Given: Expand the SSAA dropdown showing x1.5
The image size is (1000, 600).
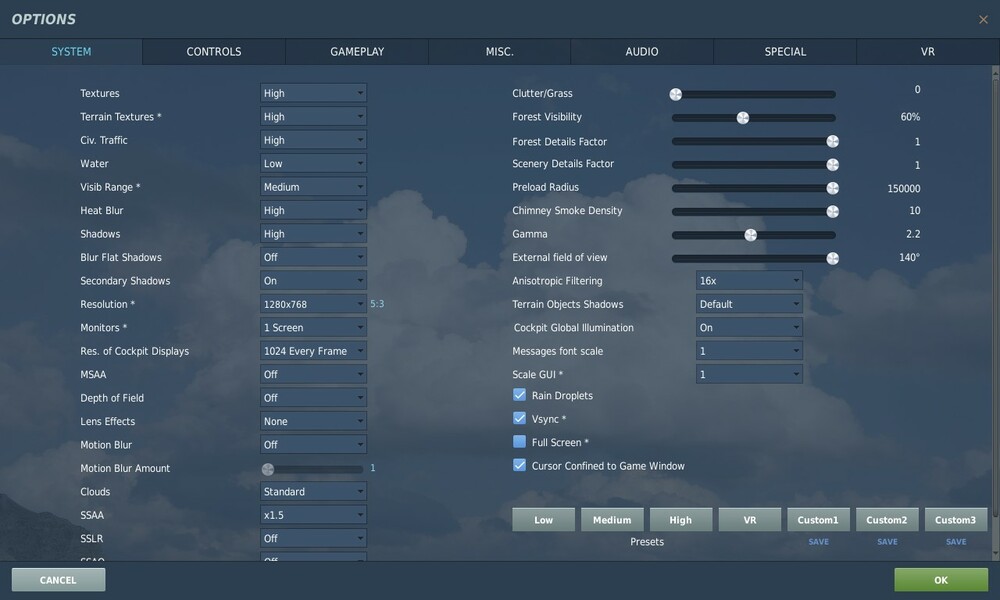Looking at the screenshot, I should tap(313, 515).
